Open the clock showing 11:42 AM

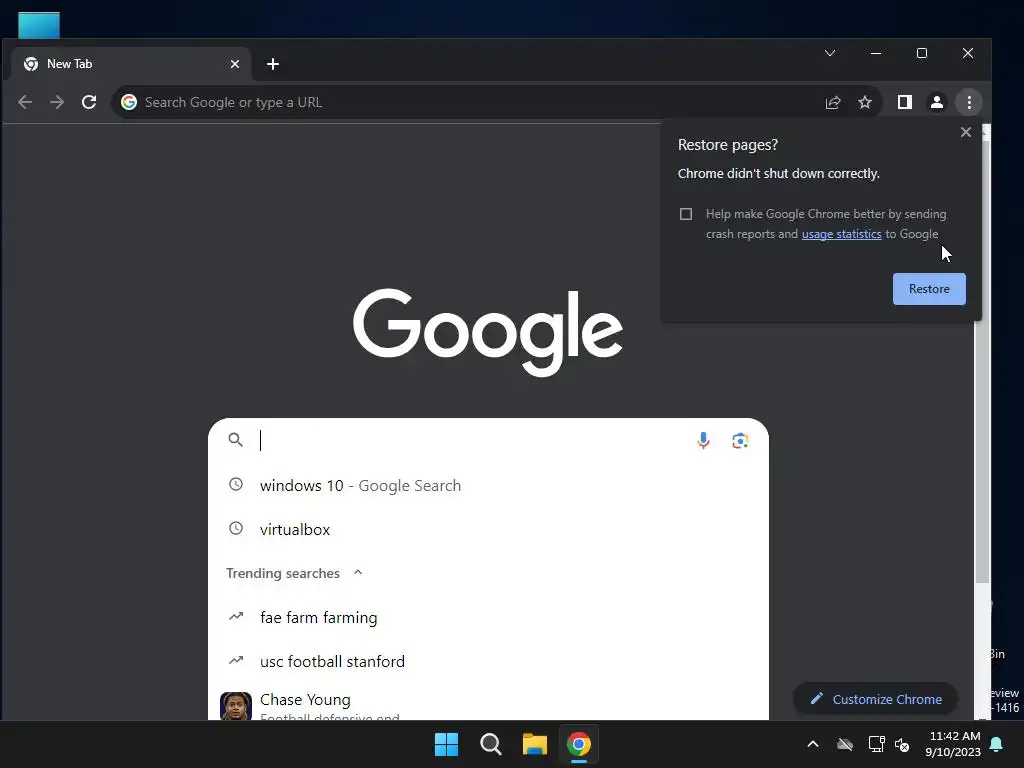(953, 744)
